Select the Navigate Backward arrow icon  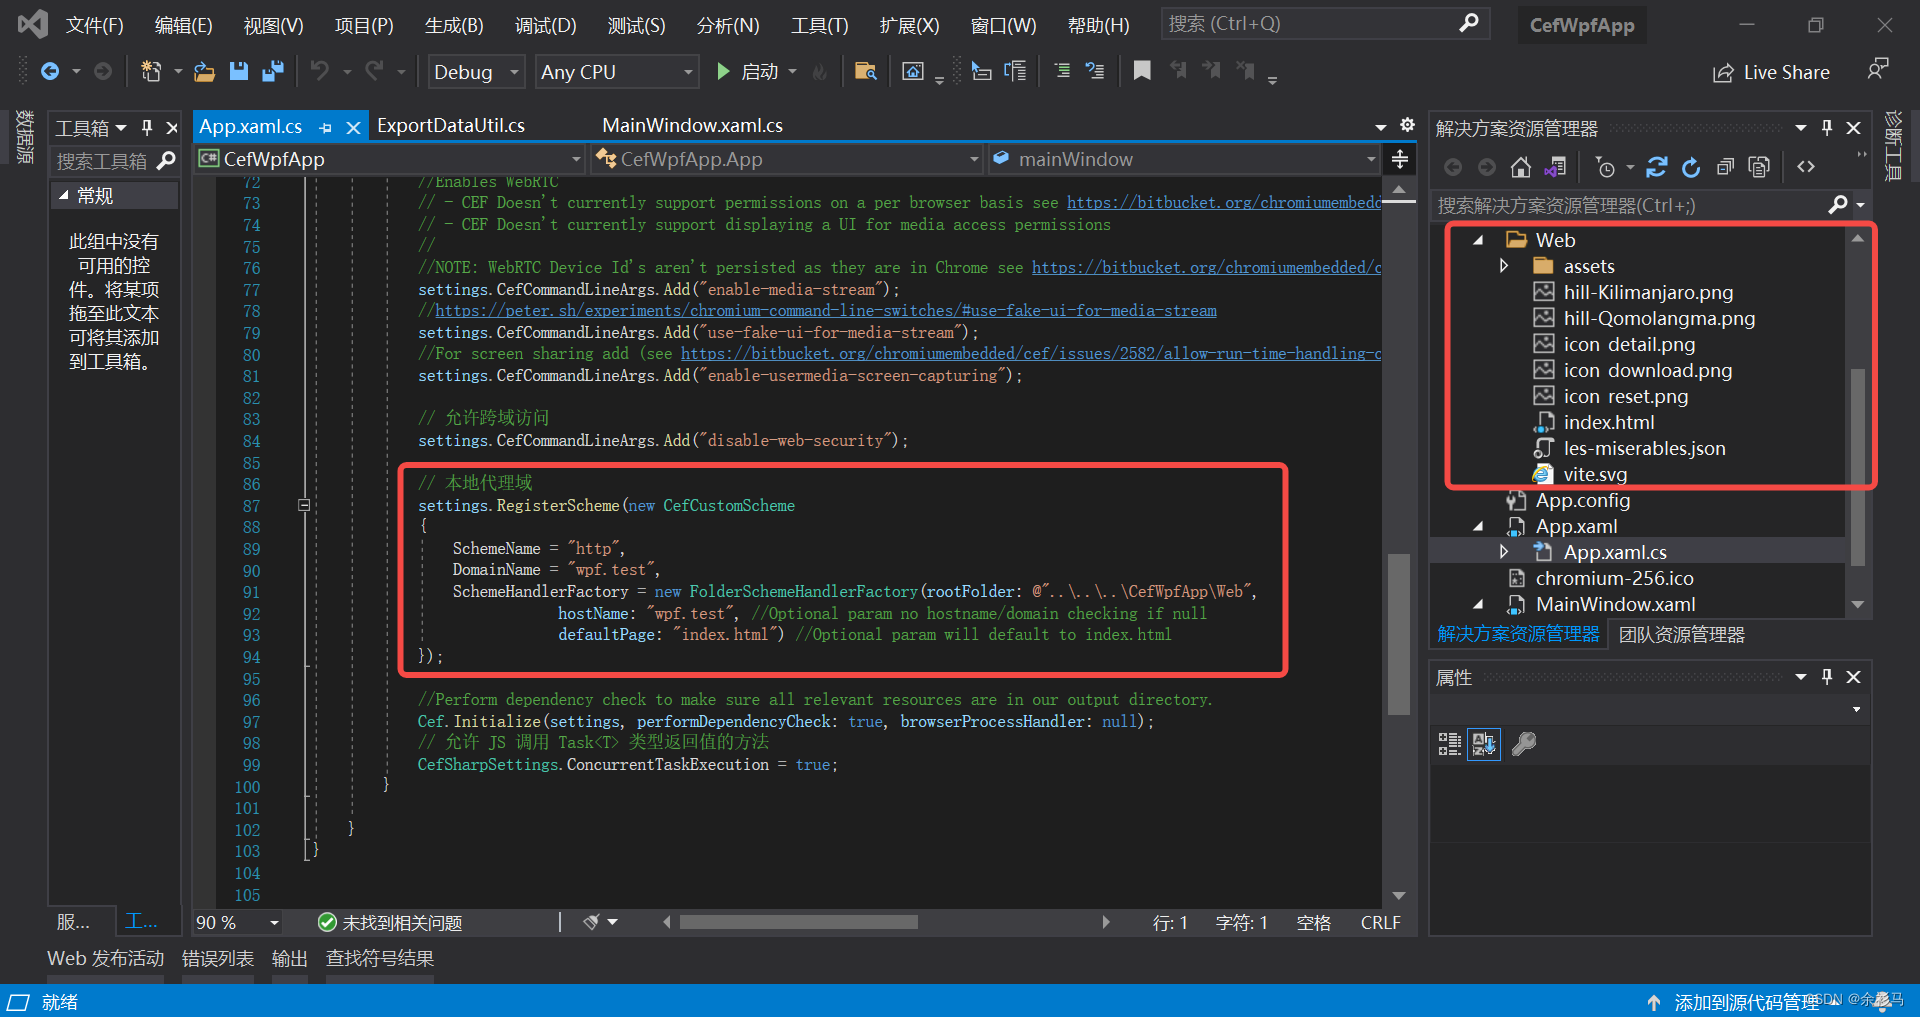tap(51, 71)
